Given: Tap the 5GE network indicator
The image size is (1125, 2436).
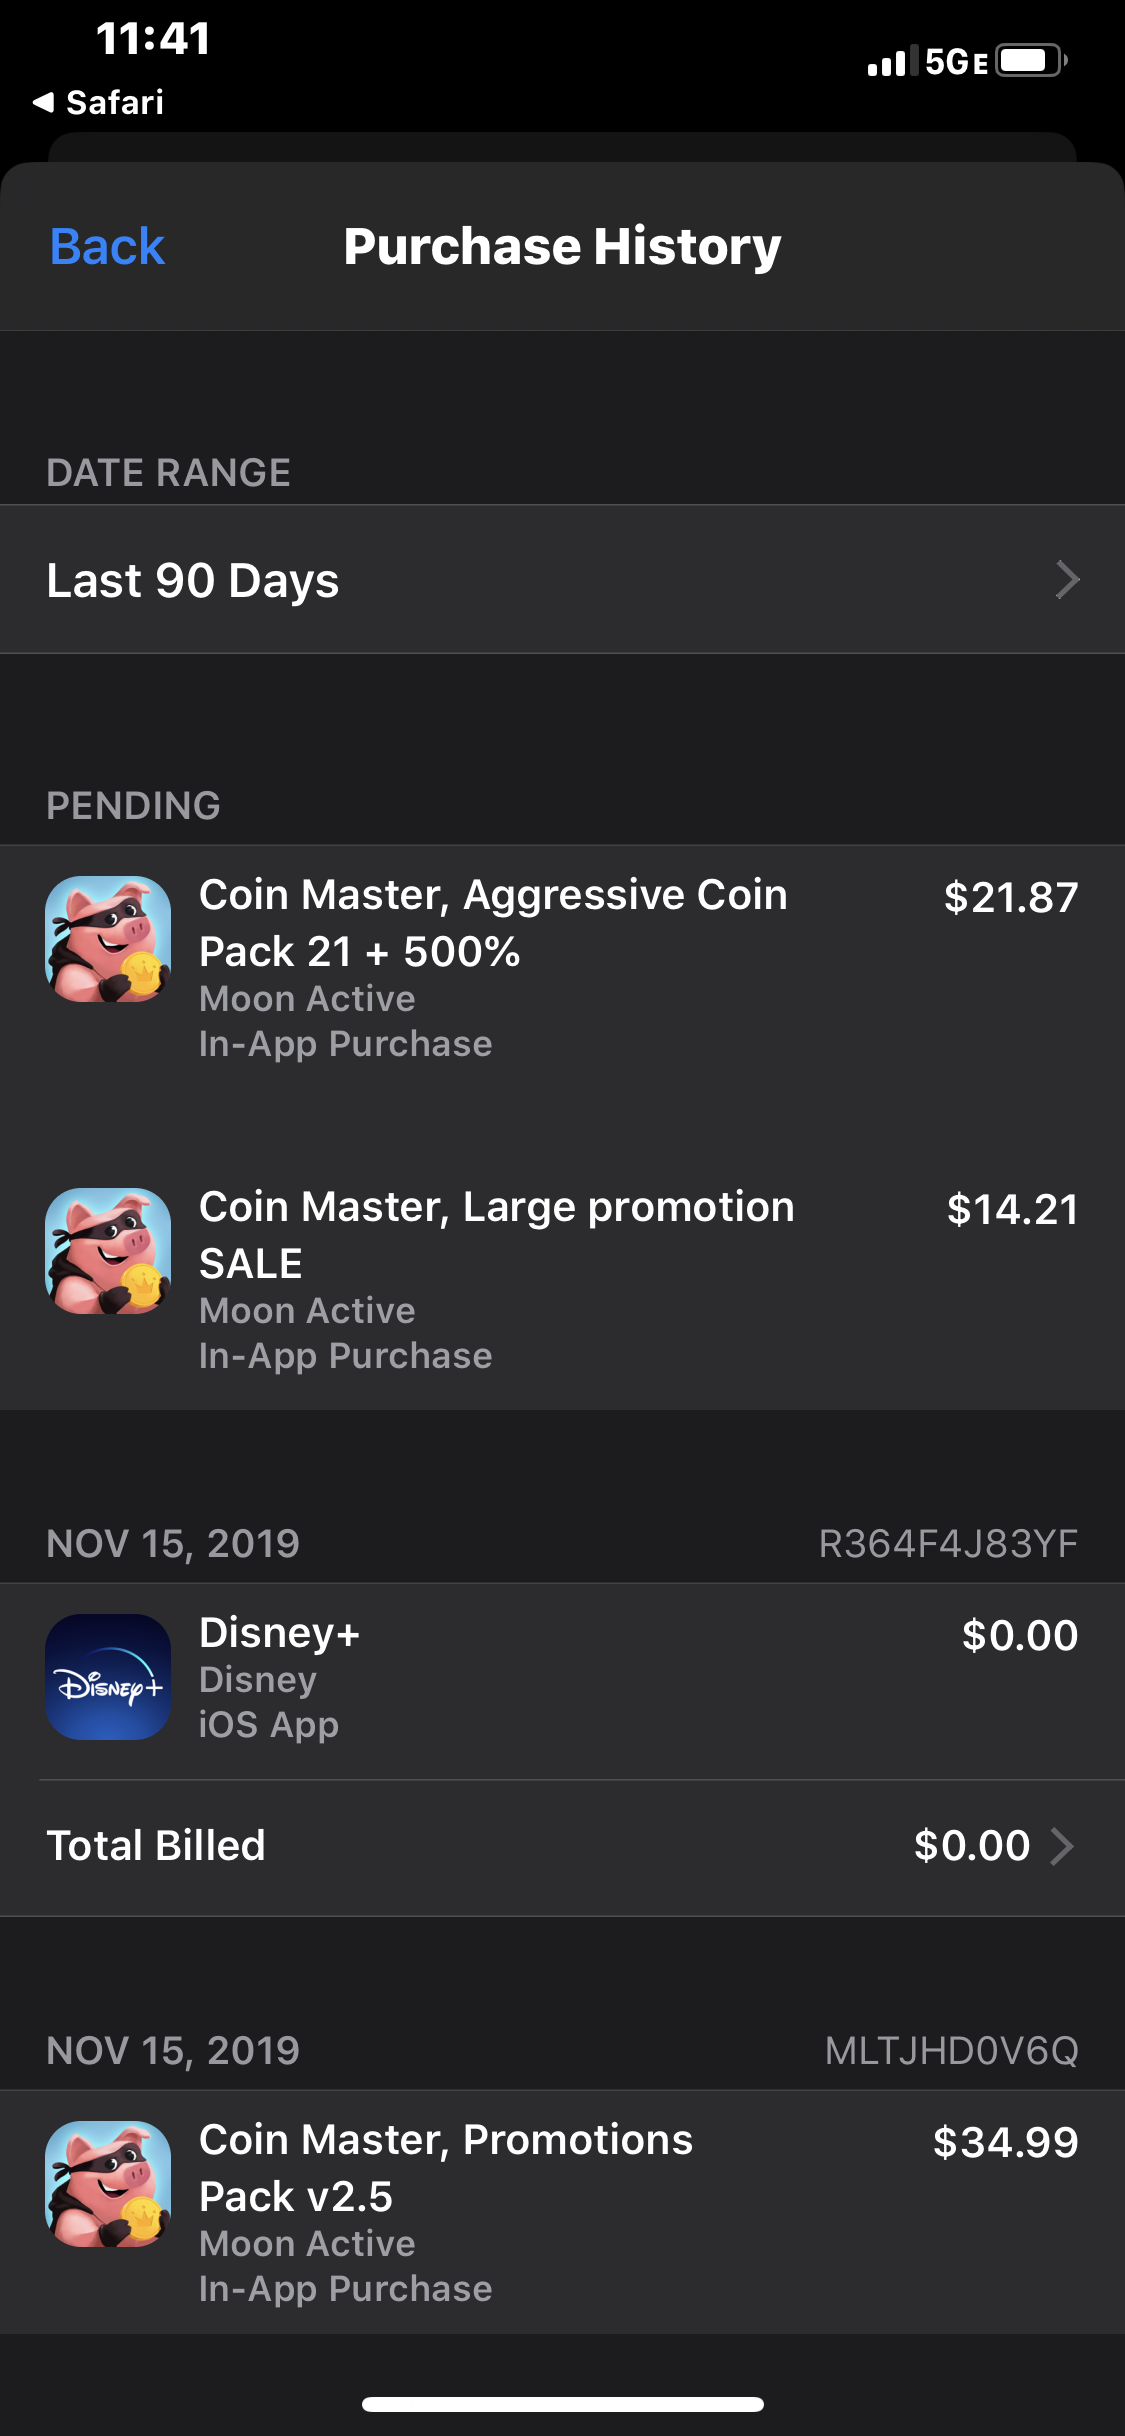Looking at the screenshot, I should point(956,63).
